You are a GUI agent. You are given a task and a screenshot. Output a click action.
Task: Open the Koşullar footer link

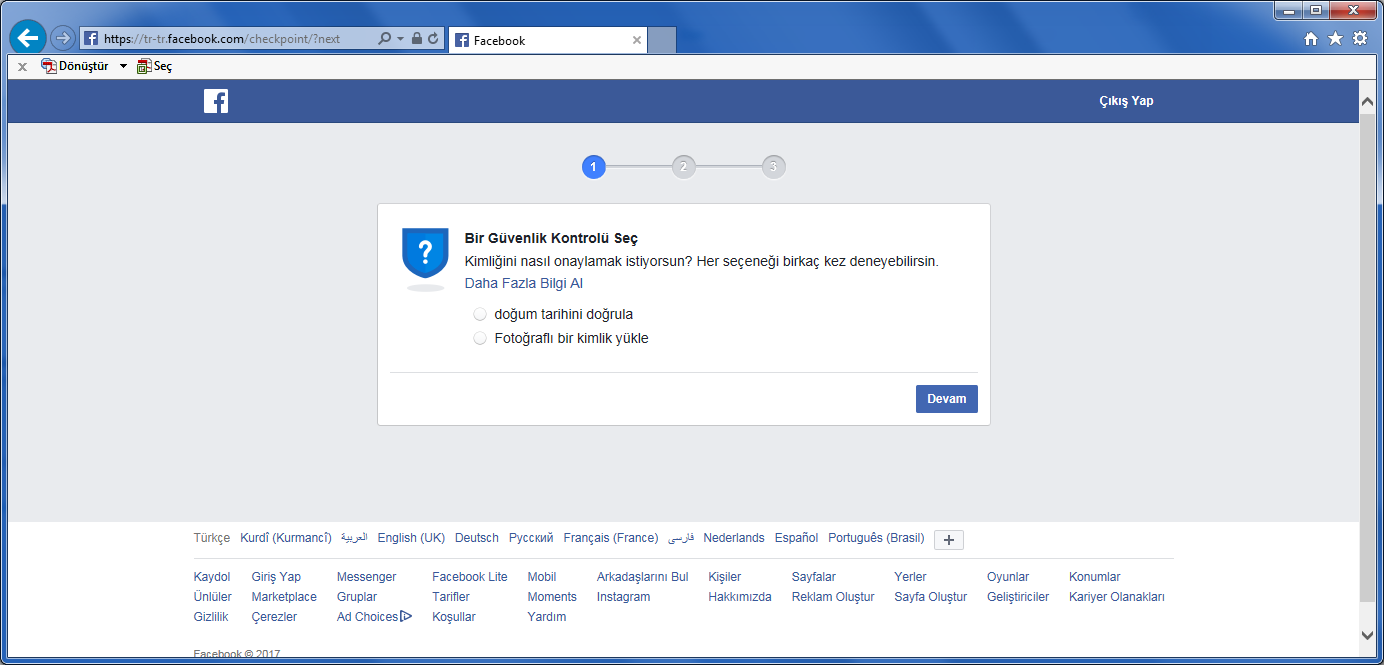click(454, 617)
